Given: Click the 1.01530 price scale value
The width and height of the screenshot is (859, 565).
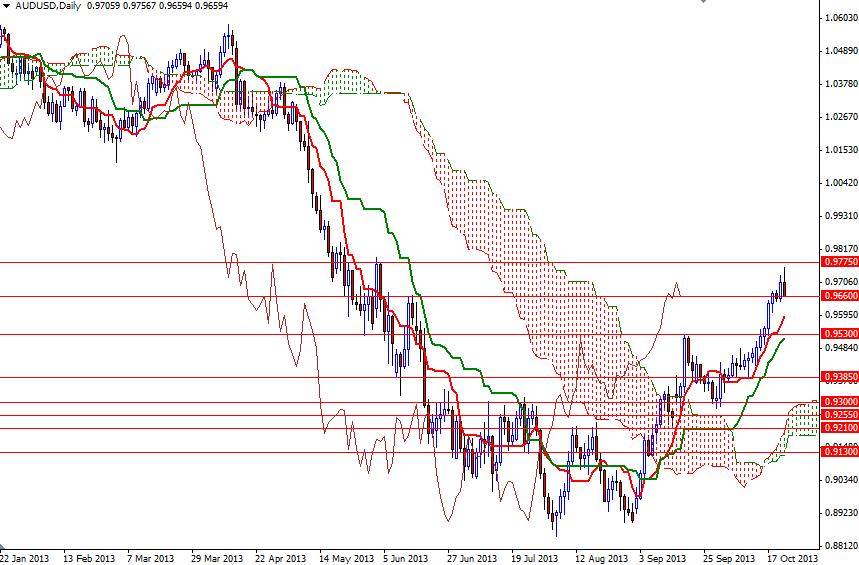Looking at the screenshot, I should coord(841,150).
